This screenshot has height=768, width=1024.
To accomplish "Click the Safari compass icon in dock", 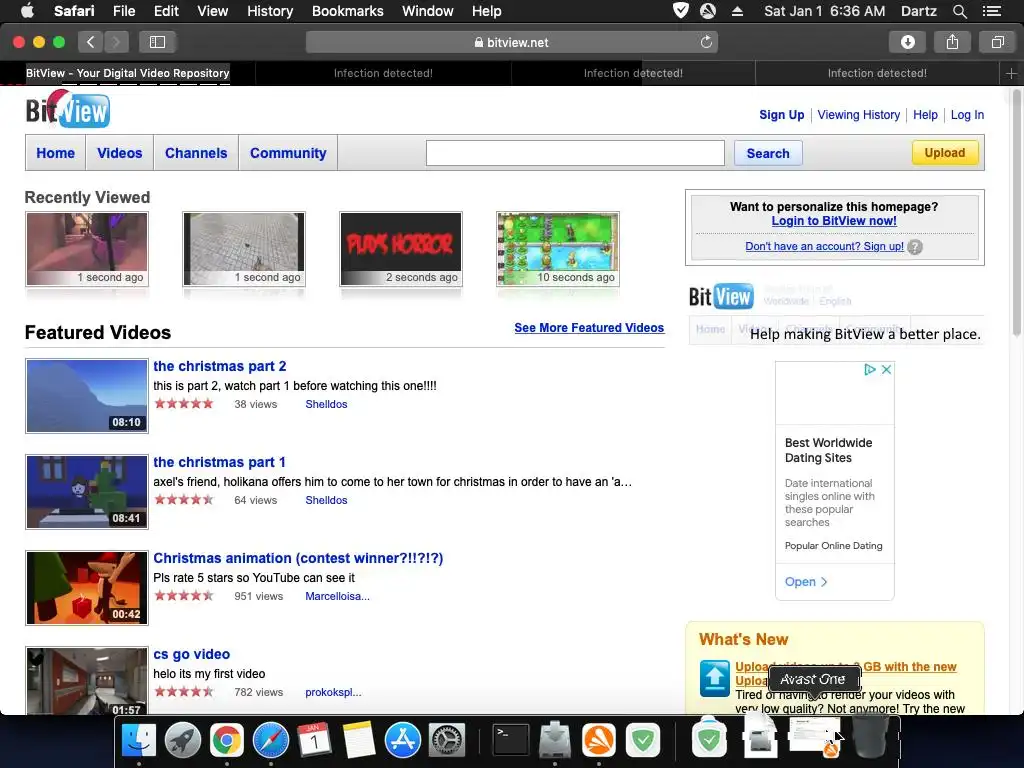I will click(x=270, y=740).
